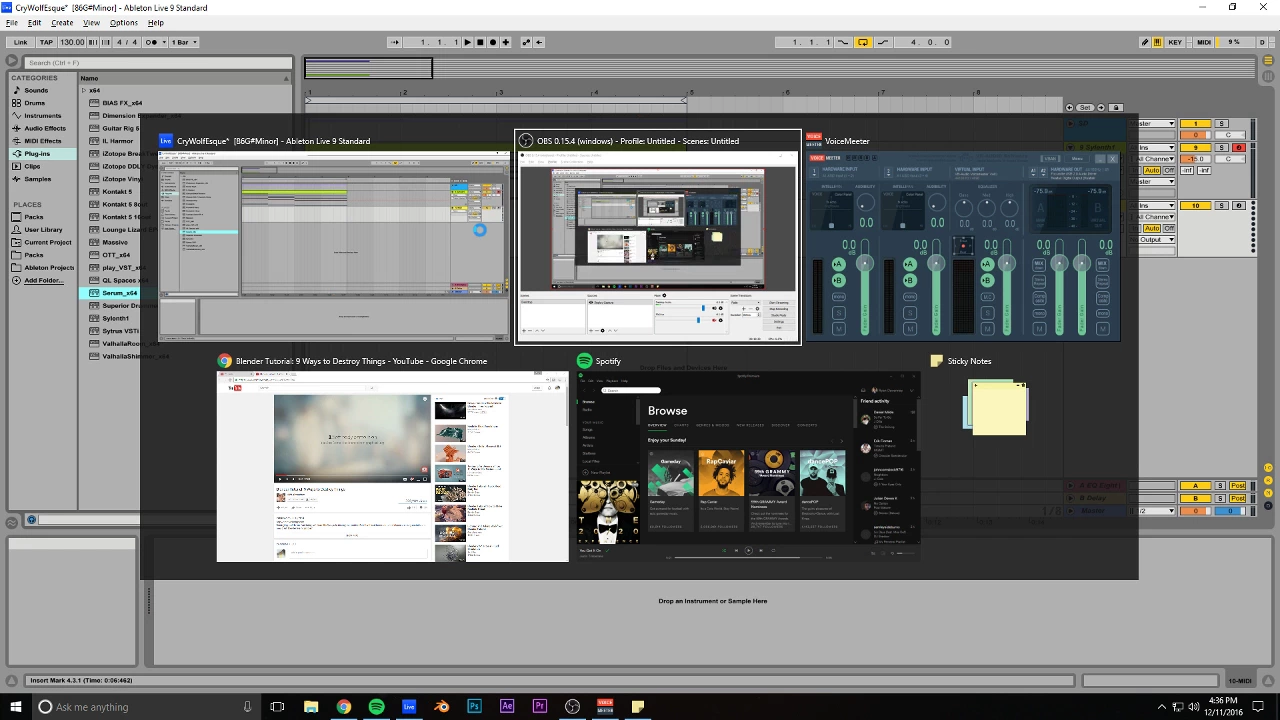
Task: Open the Options menu
Action: tap(124, 22)
